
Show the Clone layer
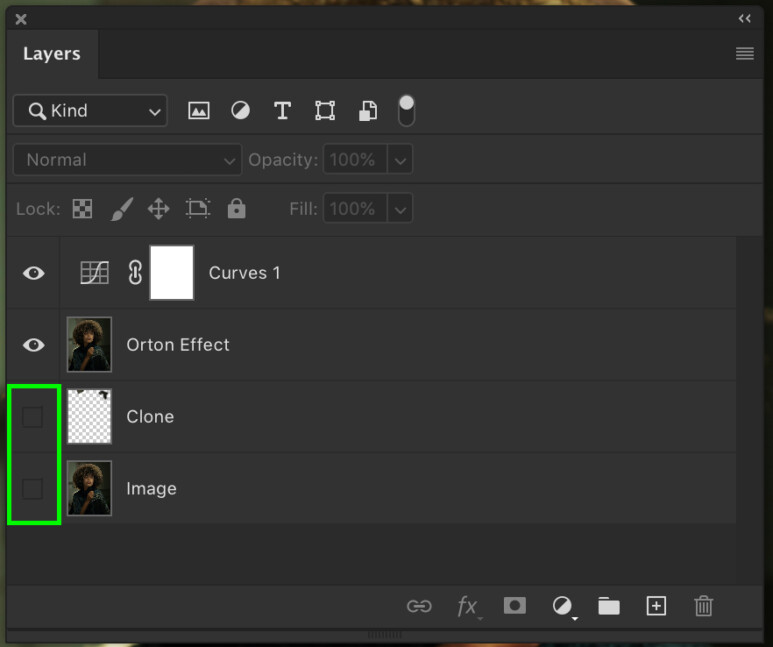point(33,417)
